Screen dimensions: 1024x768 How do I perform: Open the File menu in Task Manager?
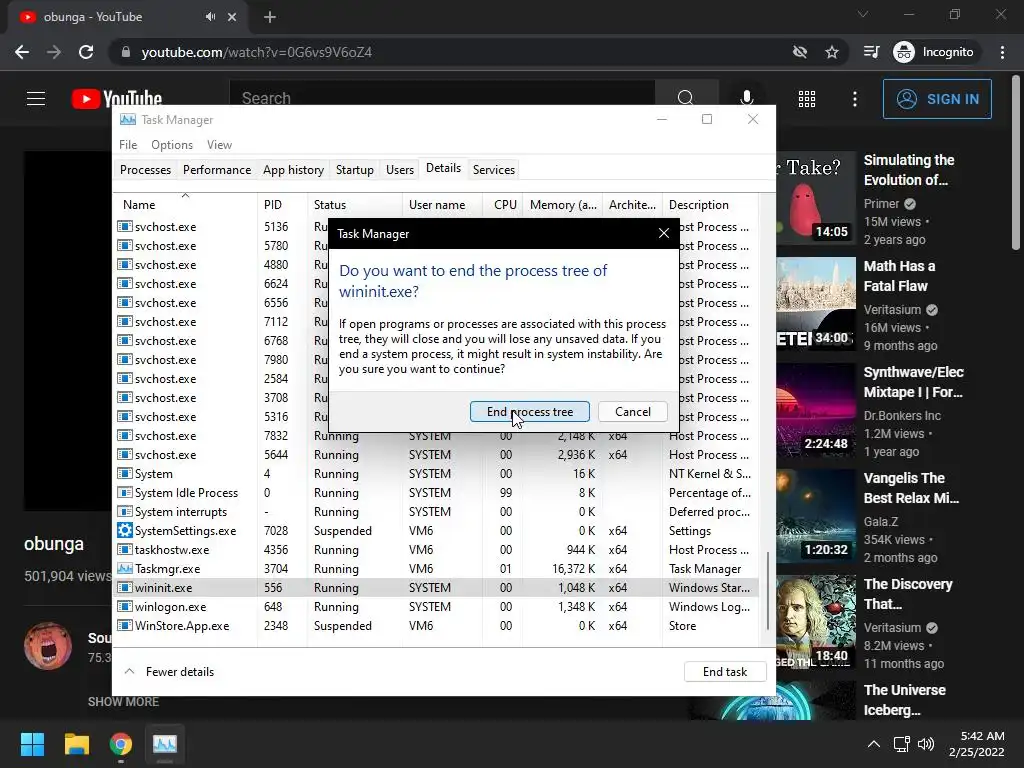pyautogui.click(x=128, y=144)
